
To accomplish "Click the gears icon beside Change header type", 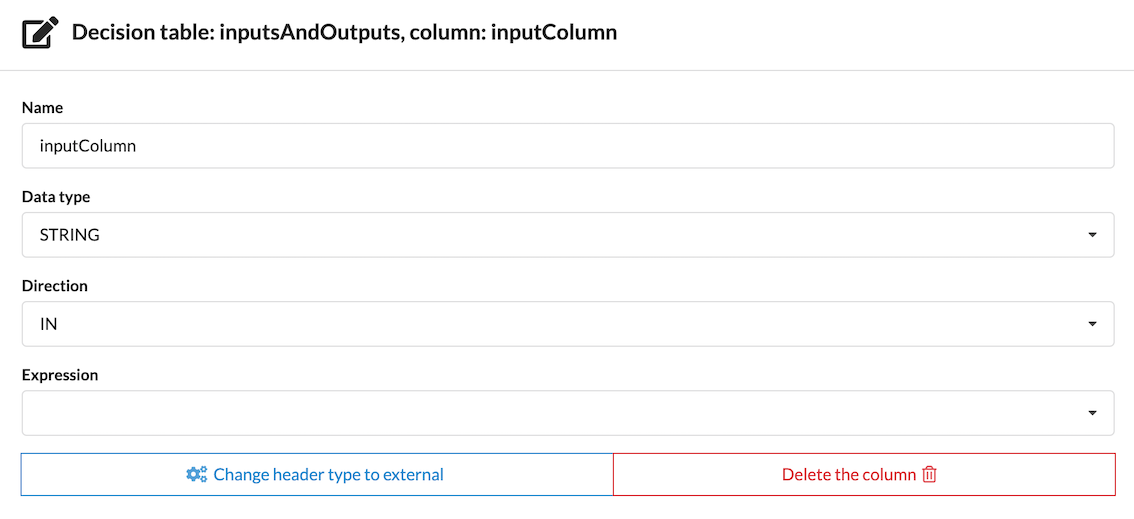I will [x=196, y=475].
